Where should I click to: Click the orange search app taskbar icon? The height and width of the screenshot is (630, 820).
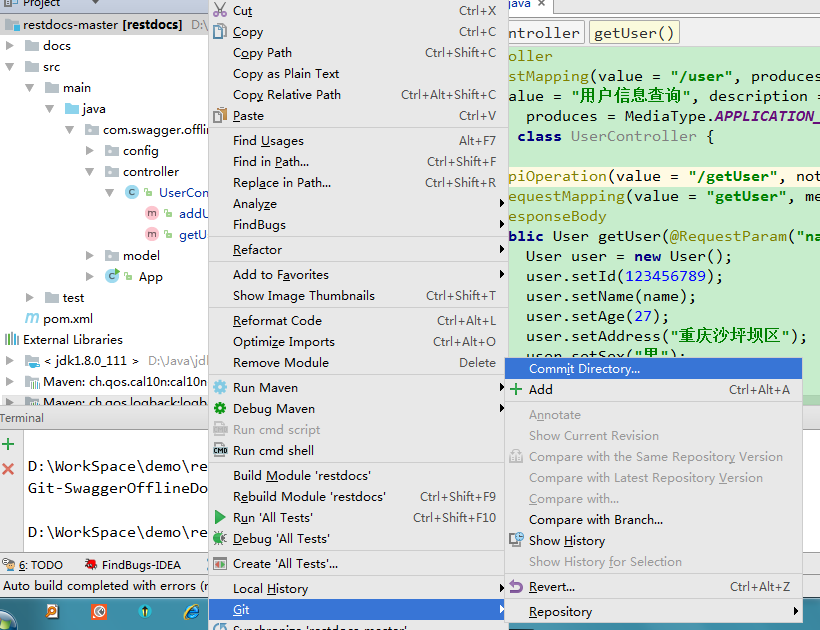[52, 611]
